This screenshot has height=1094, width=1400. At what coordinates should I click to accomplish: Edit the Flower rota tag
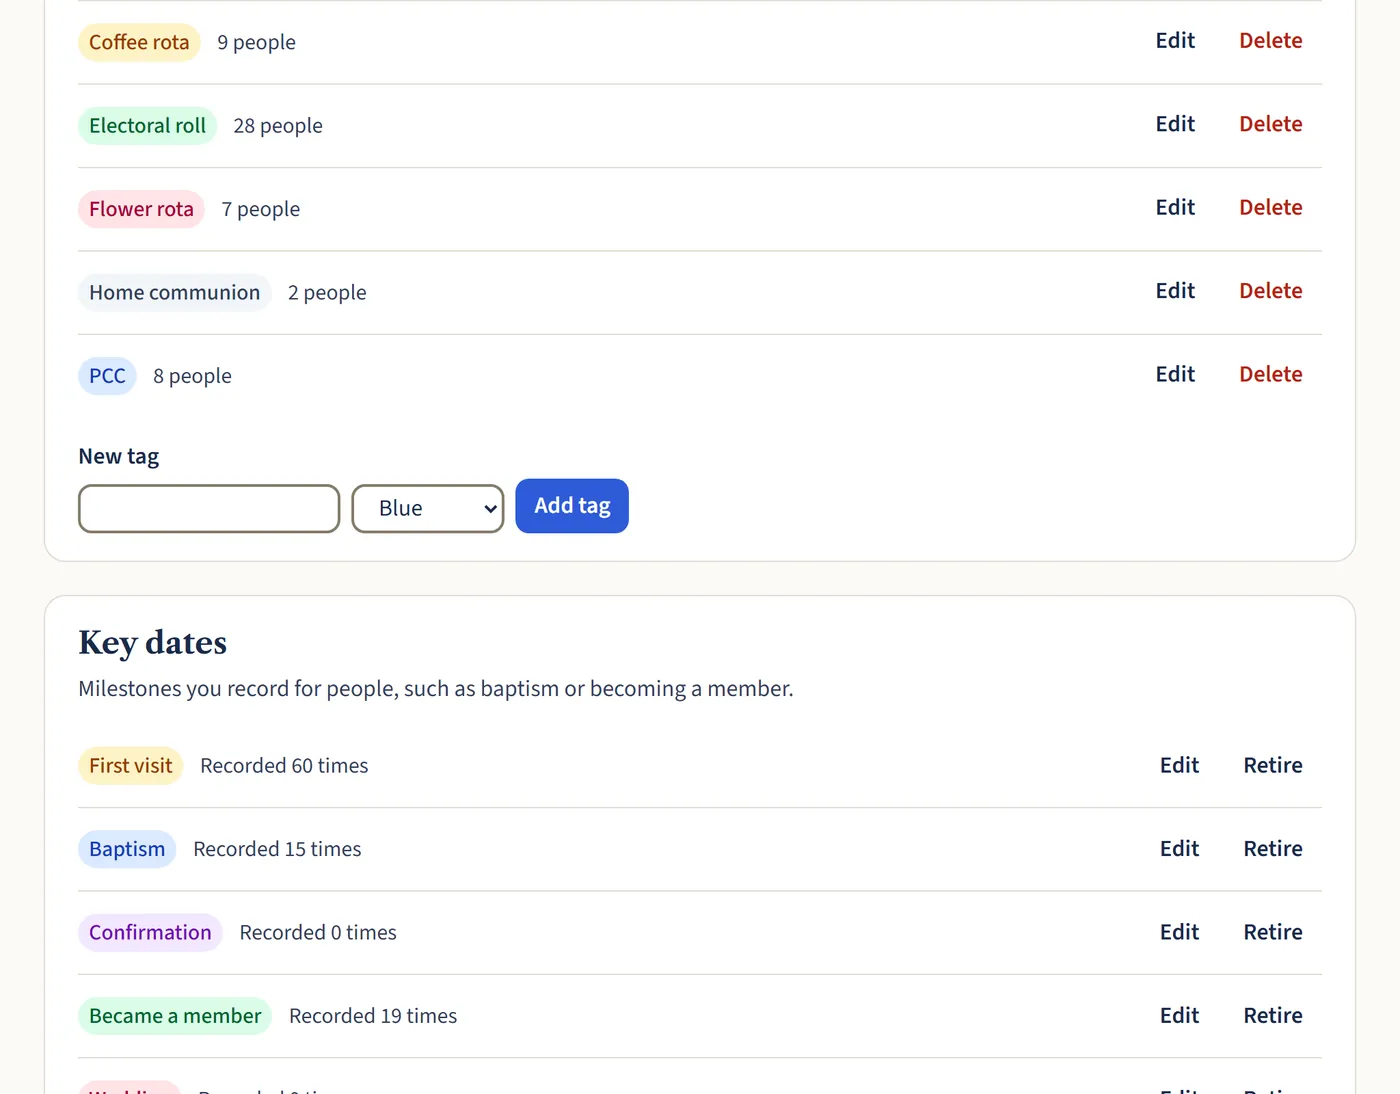point(1175,208)
